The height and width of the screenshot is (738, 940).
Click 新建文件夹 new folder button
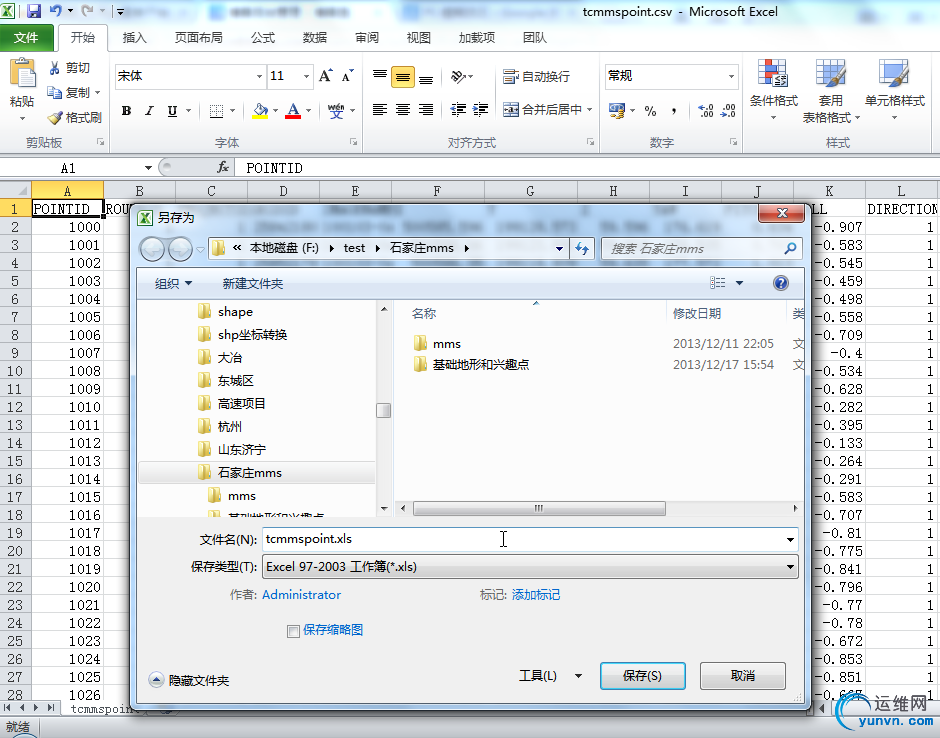coord(252,284)
